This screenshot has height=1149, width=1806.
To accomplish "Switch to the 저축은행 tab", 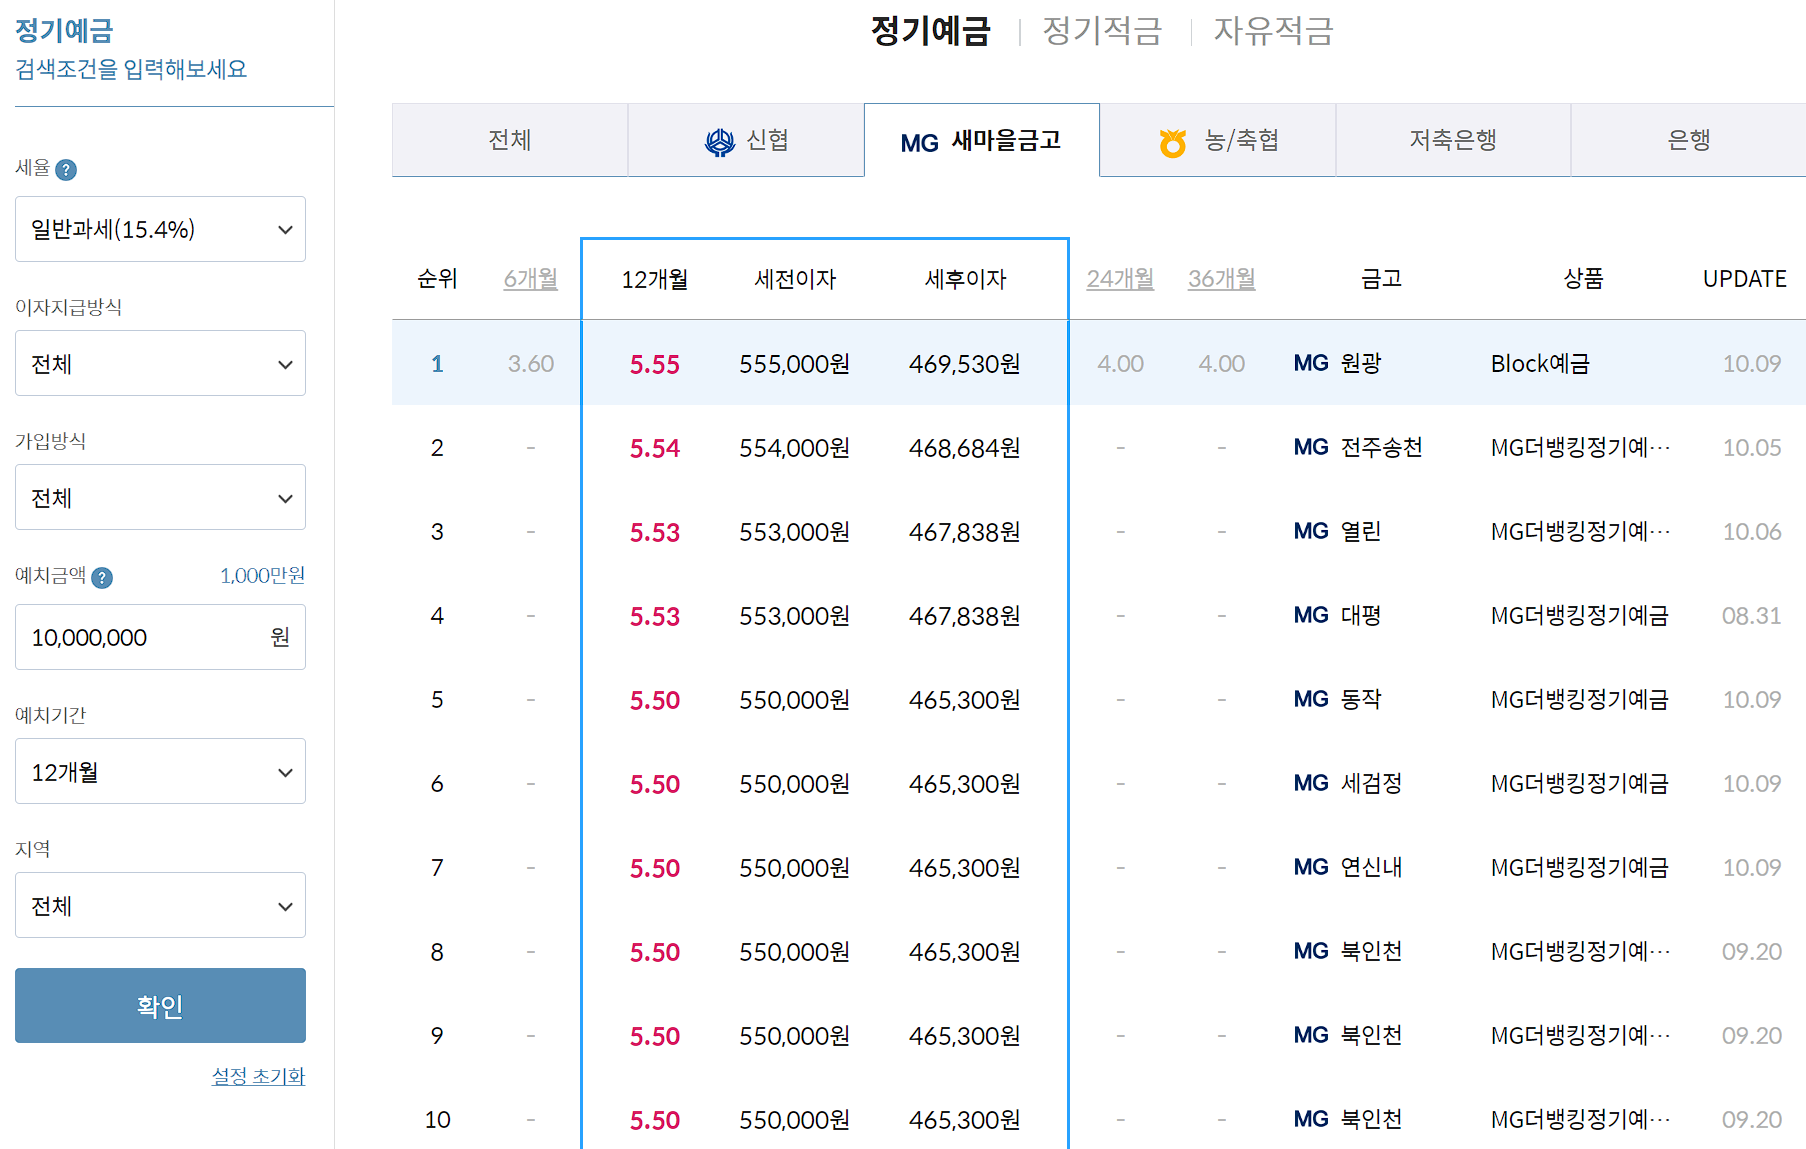I will coord(1453,140).
